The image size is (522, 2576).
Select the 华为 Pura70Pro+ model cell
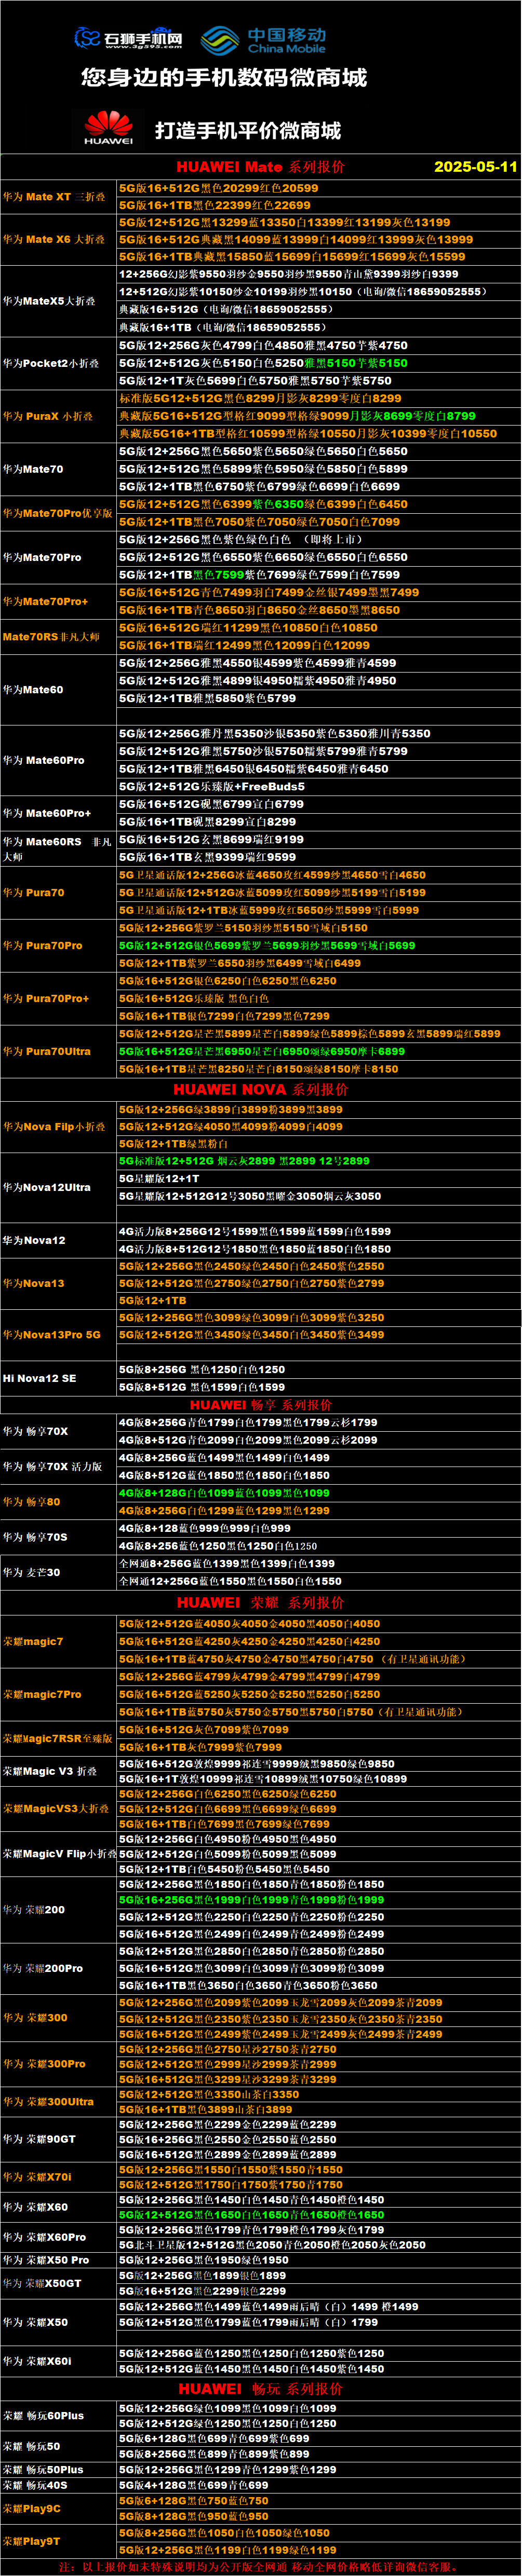[x=58, y=998]
